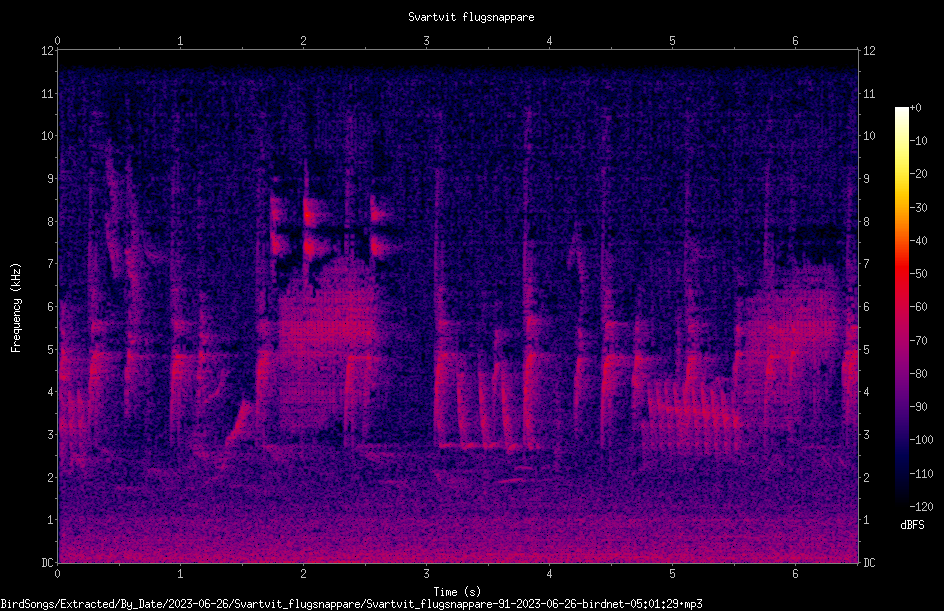This screenshot has width=944, height=611.
Task: Click the '10' tick on right frequency axis
Action: pos(869,136)
